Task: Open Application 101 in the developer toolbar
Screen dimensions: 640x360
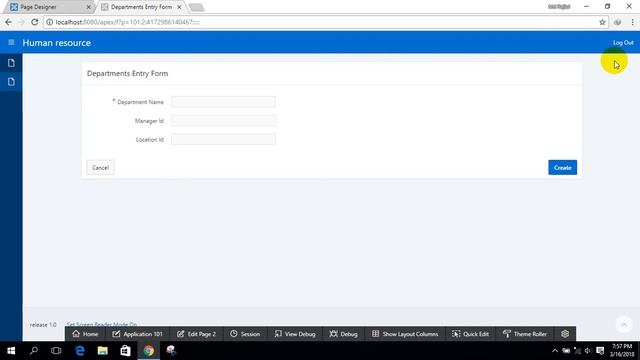Action: coord(138,334)
